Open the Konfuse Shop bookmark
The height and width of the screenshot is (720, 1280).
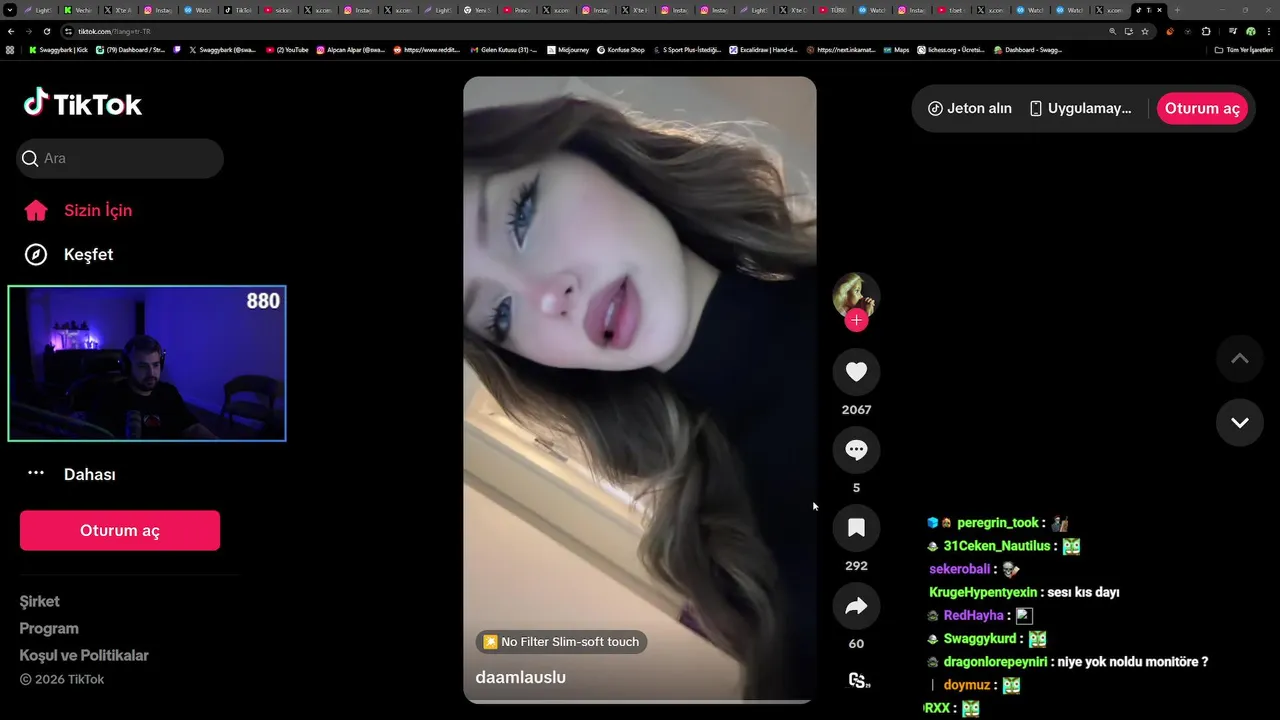(x=620, y=50)
